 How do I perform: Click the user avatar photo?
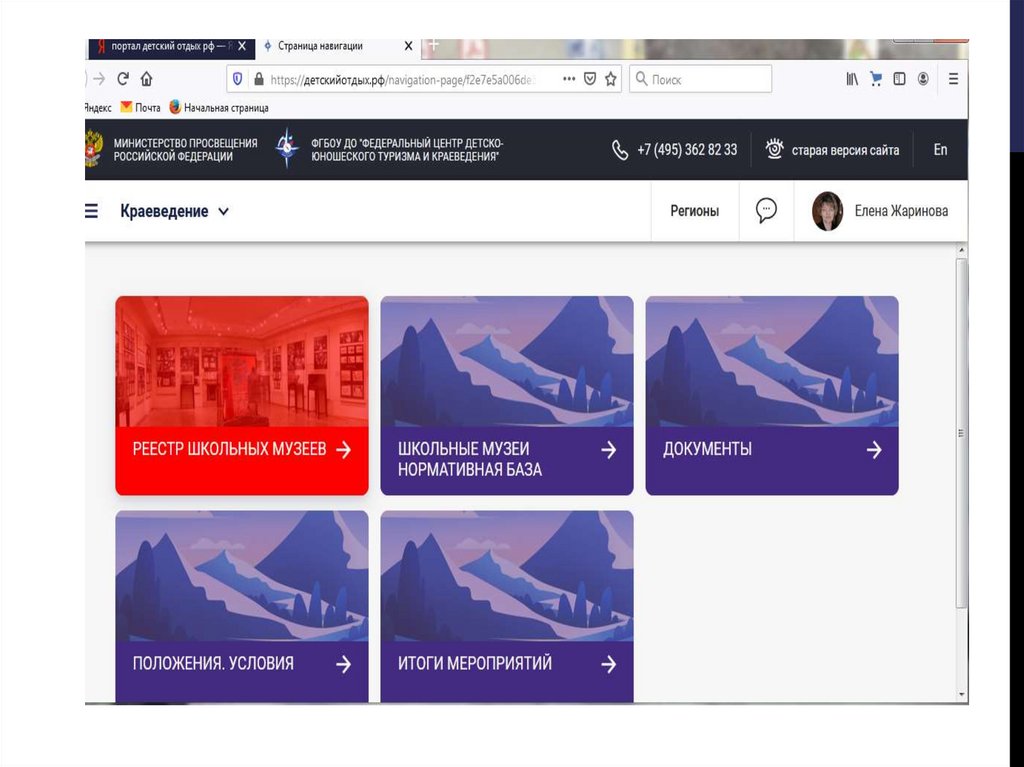point(827,211)
